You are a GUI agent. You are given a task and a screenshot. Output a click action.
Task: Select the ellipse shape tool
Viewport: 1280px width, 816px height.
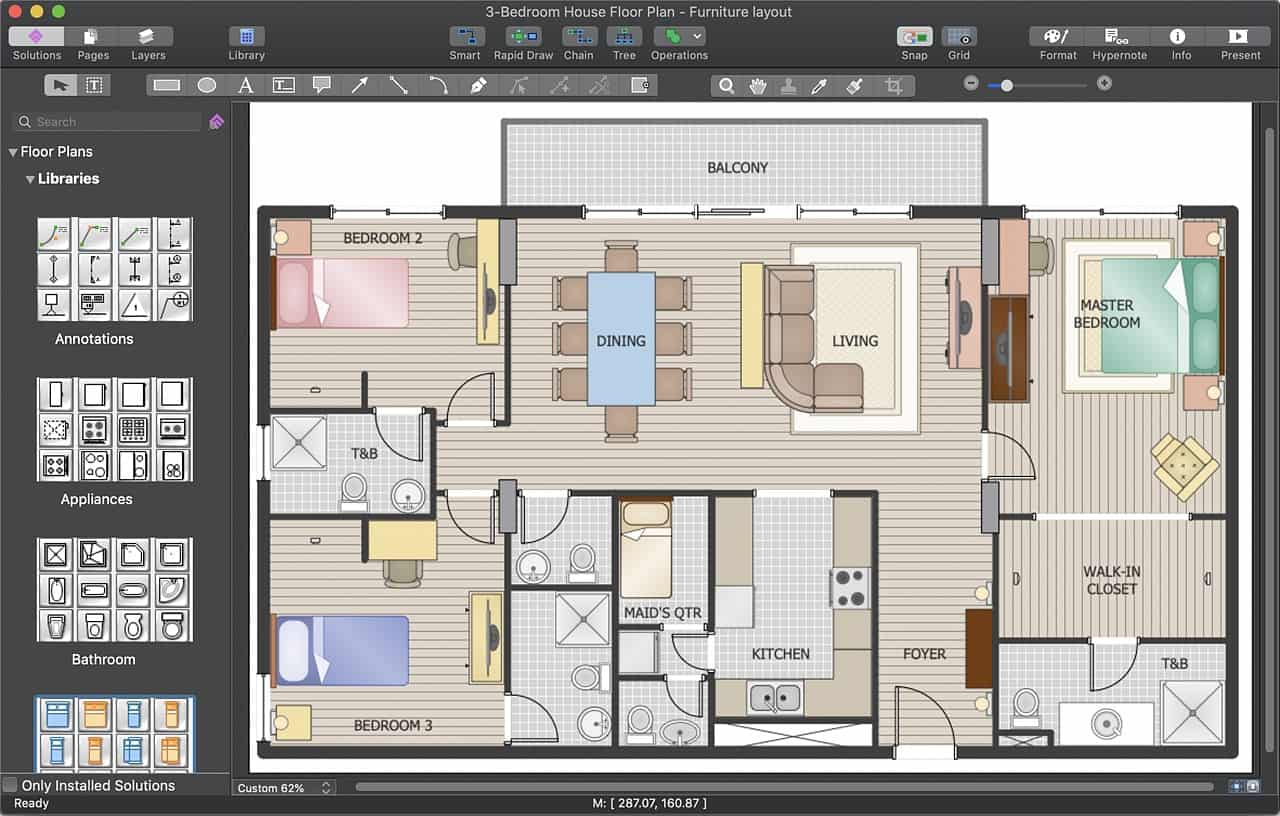[x=206, y=86]
